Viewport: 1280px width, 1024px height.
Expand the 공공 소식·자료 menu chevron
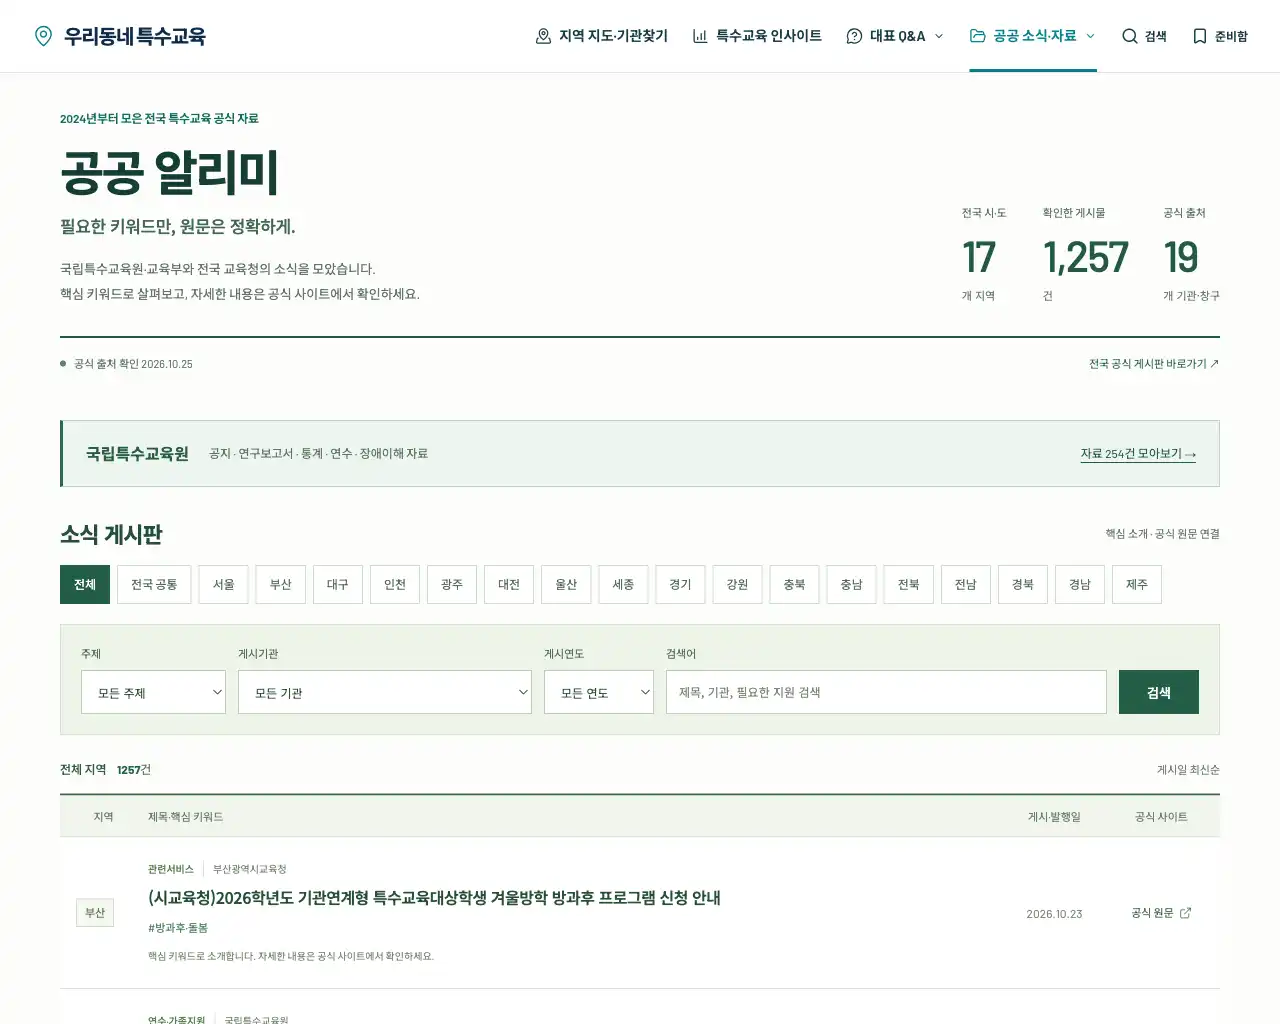[1090, 36]
